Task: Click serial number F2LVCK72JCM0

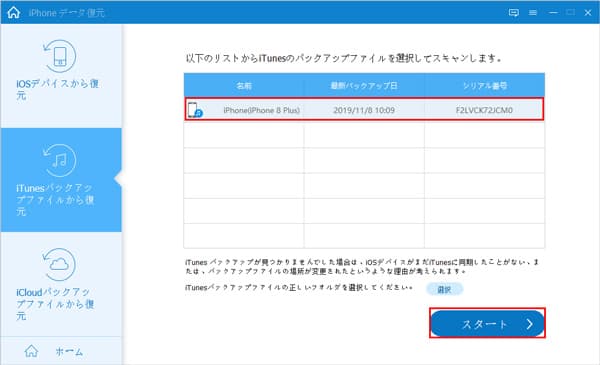Action: [x=484, y=110]
